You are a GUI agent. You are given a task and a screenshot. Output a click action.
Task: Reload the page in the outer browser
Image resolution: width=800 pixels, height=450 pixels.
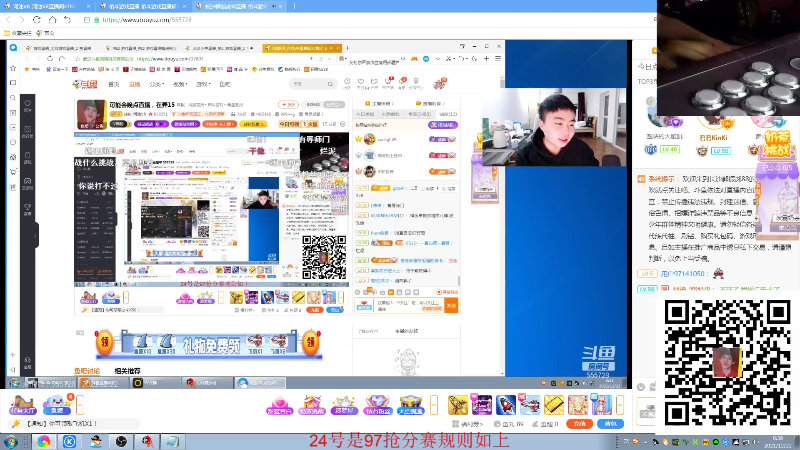37,19
